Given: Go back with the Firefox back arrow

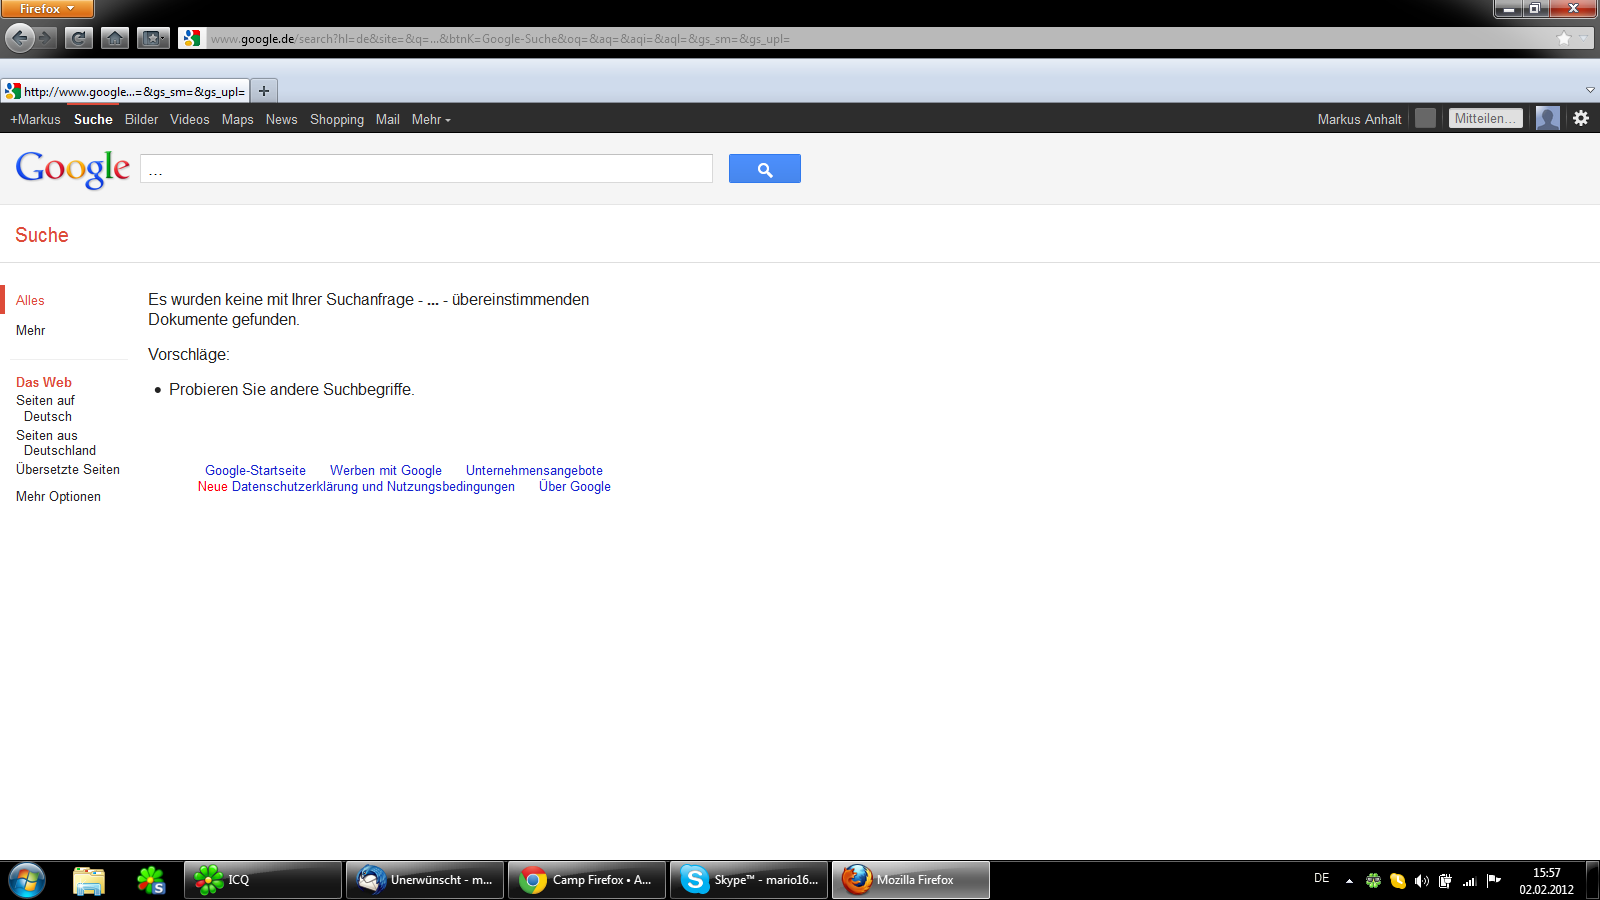Looking at the screenshot, I should pyautogui.click(x=19, y=38).
